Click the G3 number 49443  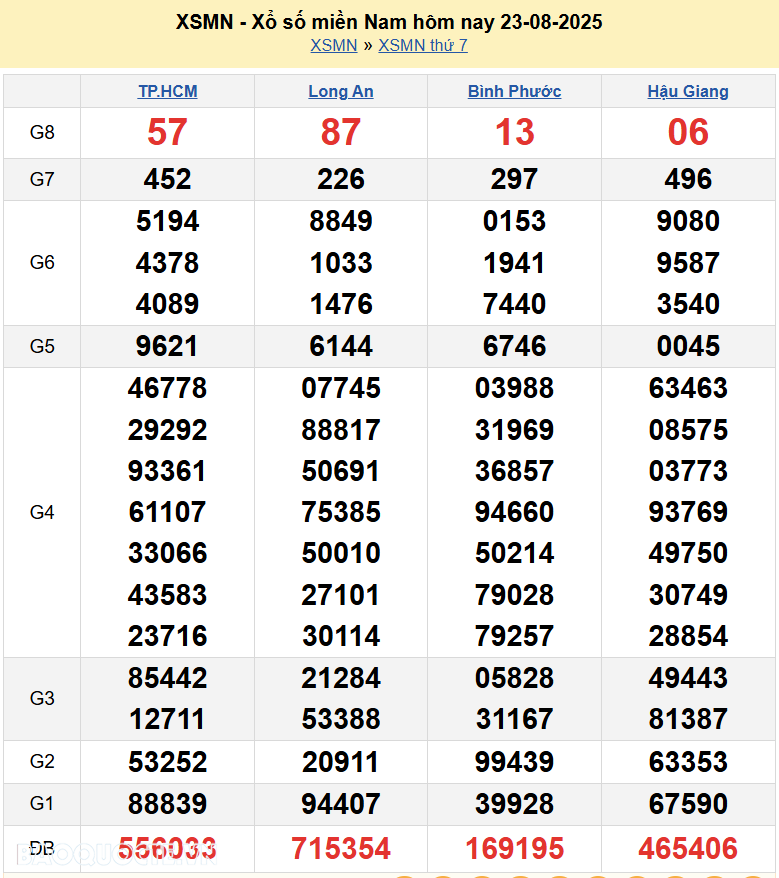(x=688, y=678)
